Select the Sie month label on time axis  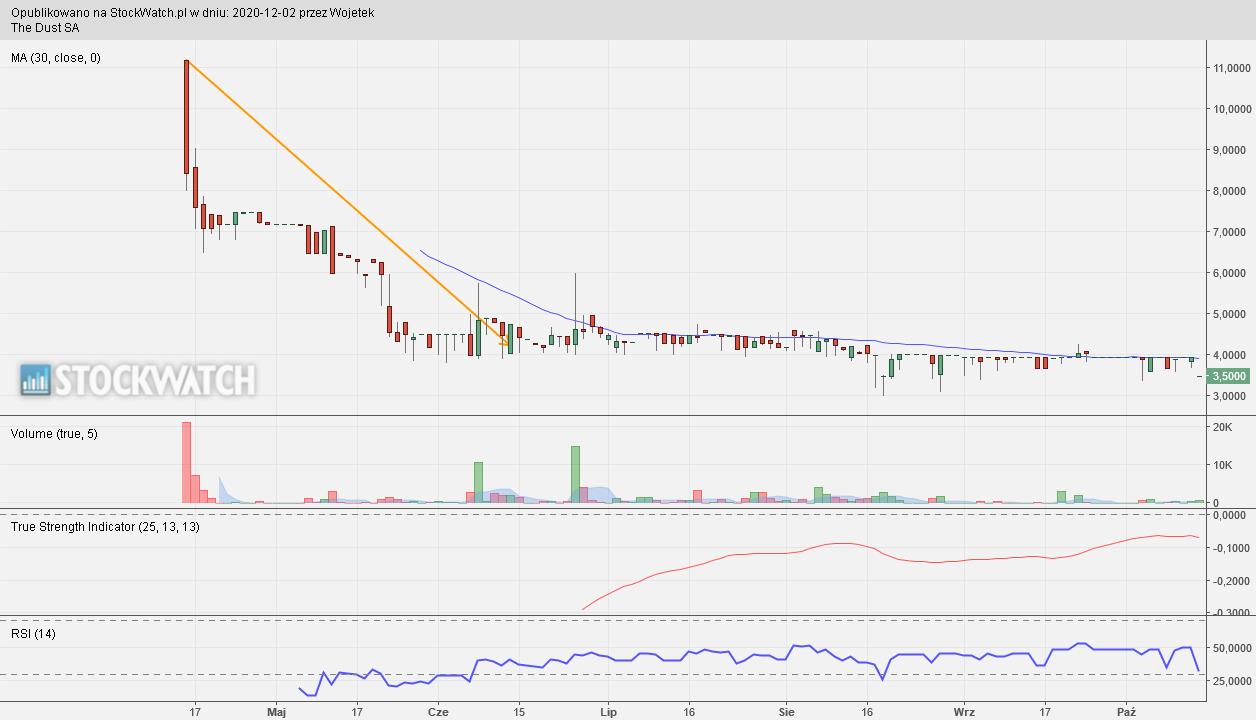pyautogui.click(x=787, y=713)
